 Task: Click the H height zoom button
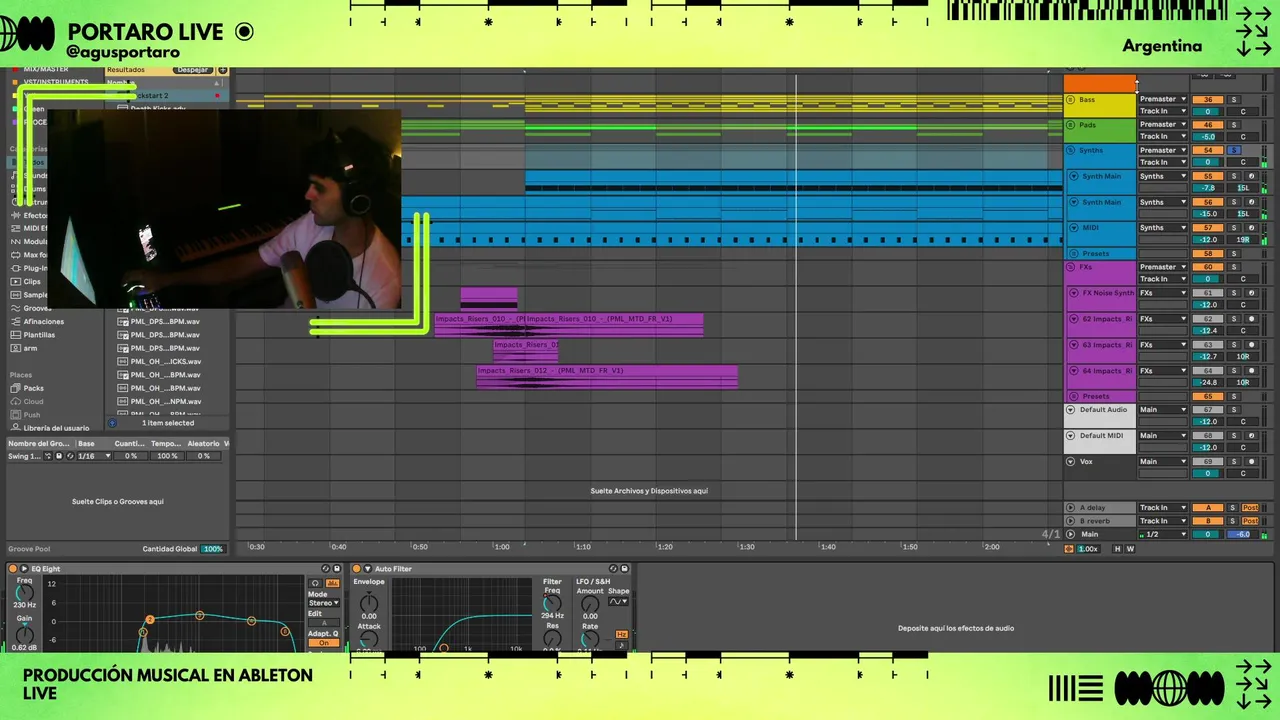point(1117,549)
